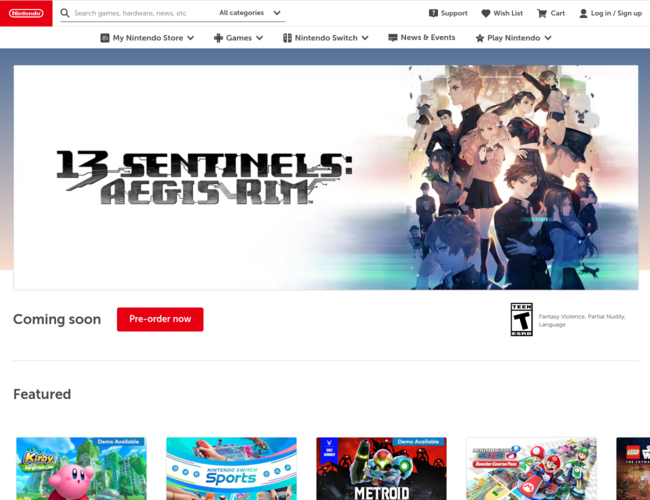Click the Support speech bubble icon
650x500 pixels.
[x=433, y=13]
